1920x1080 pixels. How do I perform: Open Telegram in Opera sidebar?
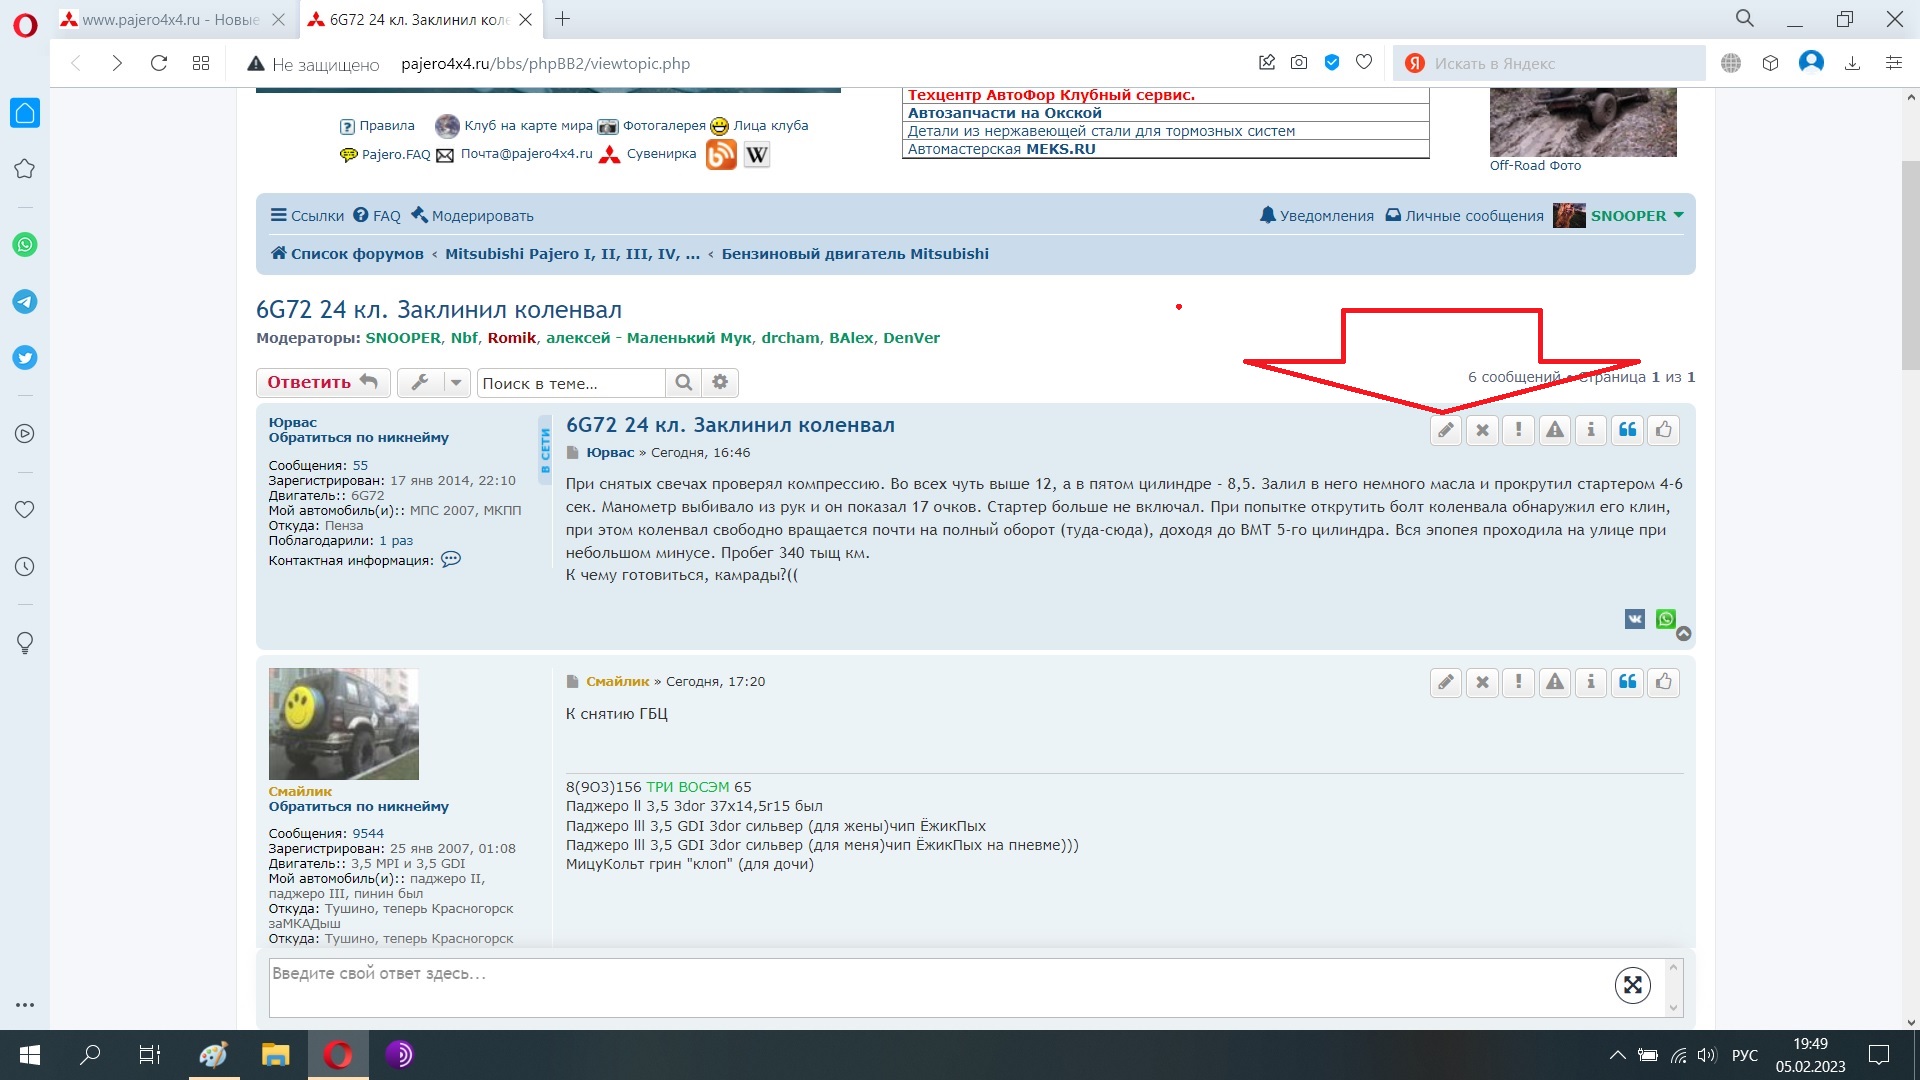pos(25,301)
